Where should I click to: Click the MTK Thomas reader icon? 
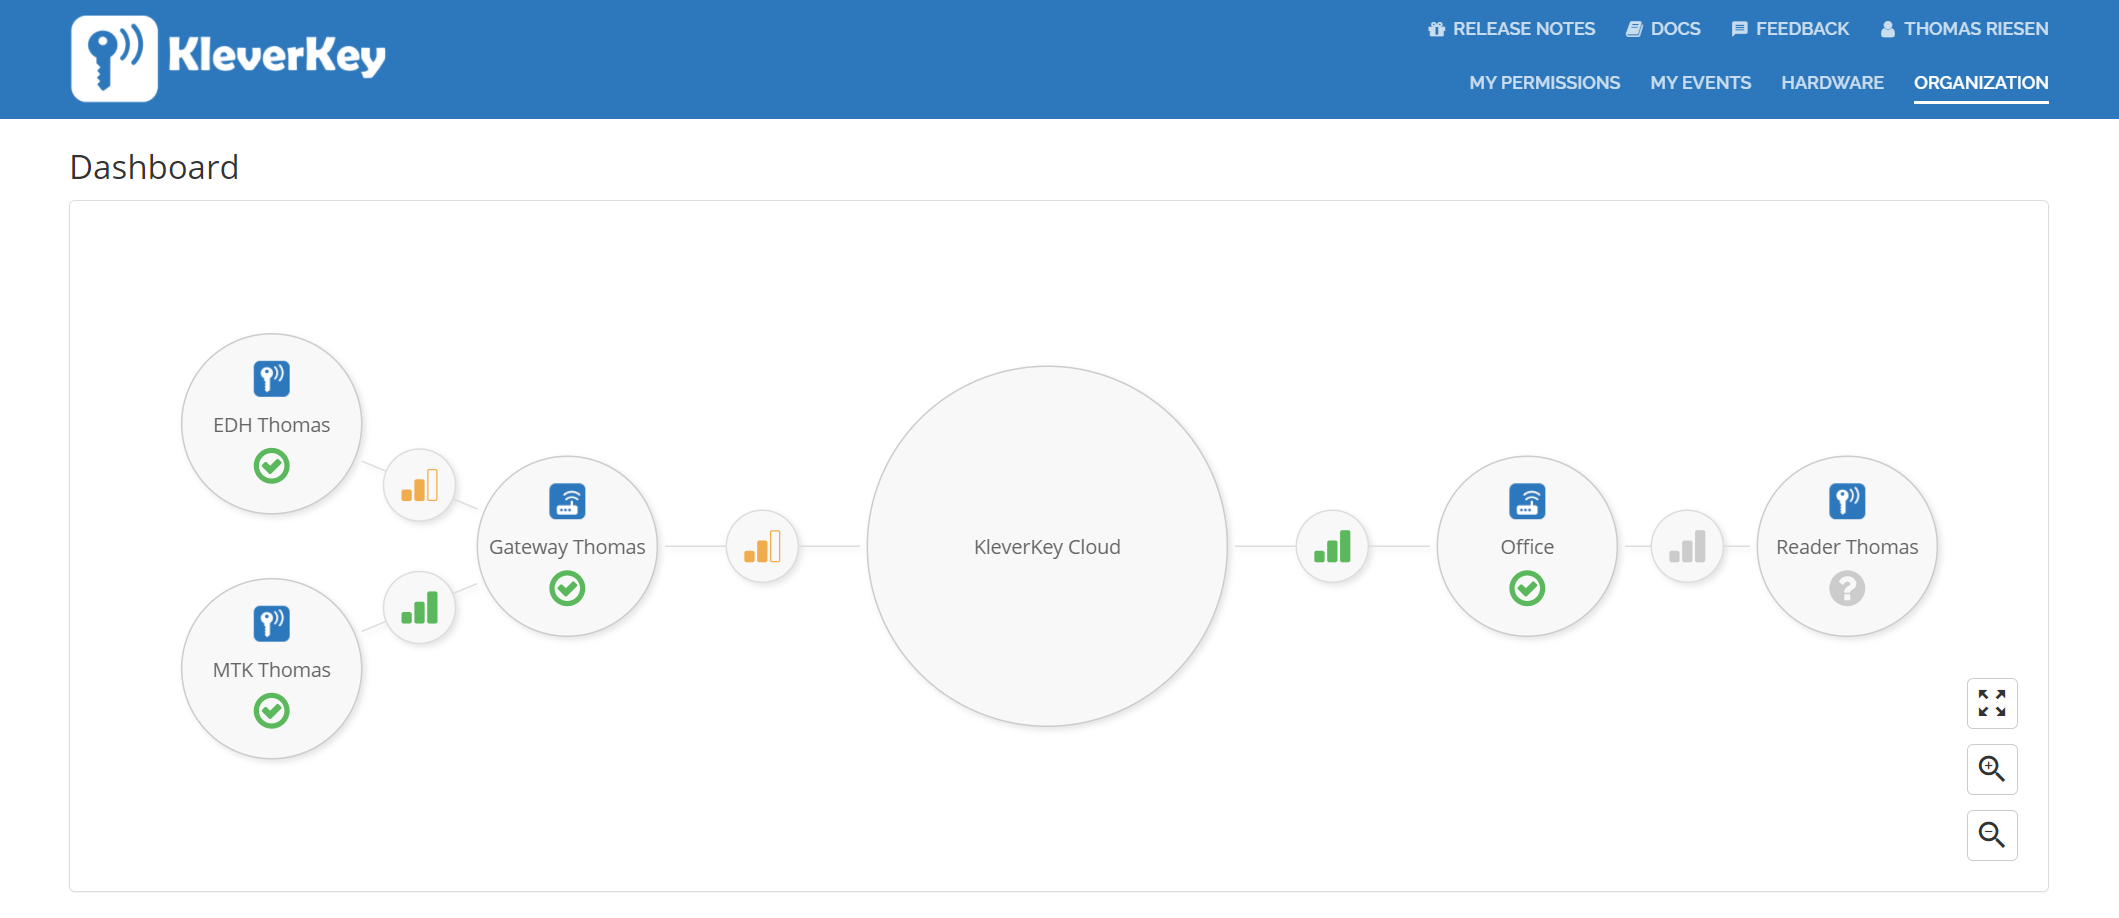(271, 624)
